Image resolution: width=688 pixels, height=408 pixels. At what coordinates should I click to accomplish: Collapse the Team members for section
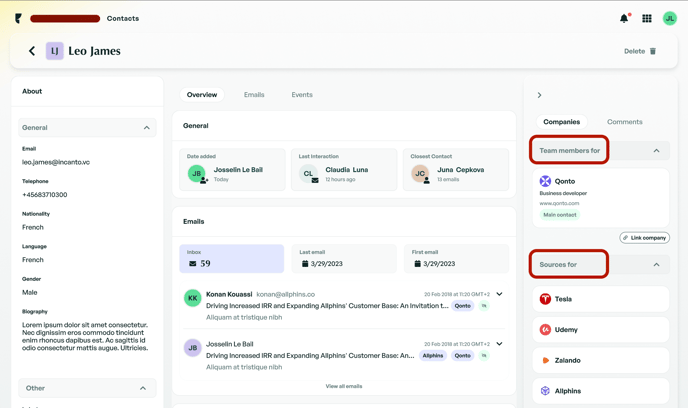point(656,151)
